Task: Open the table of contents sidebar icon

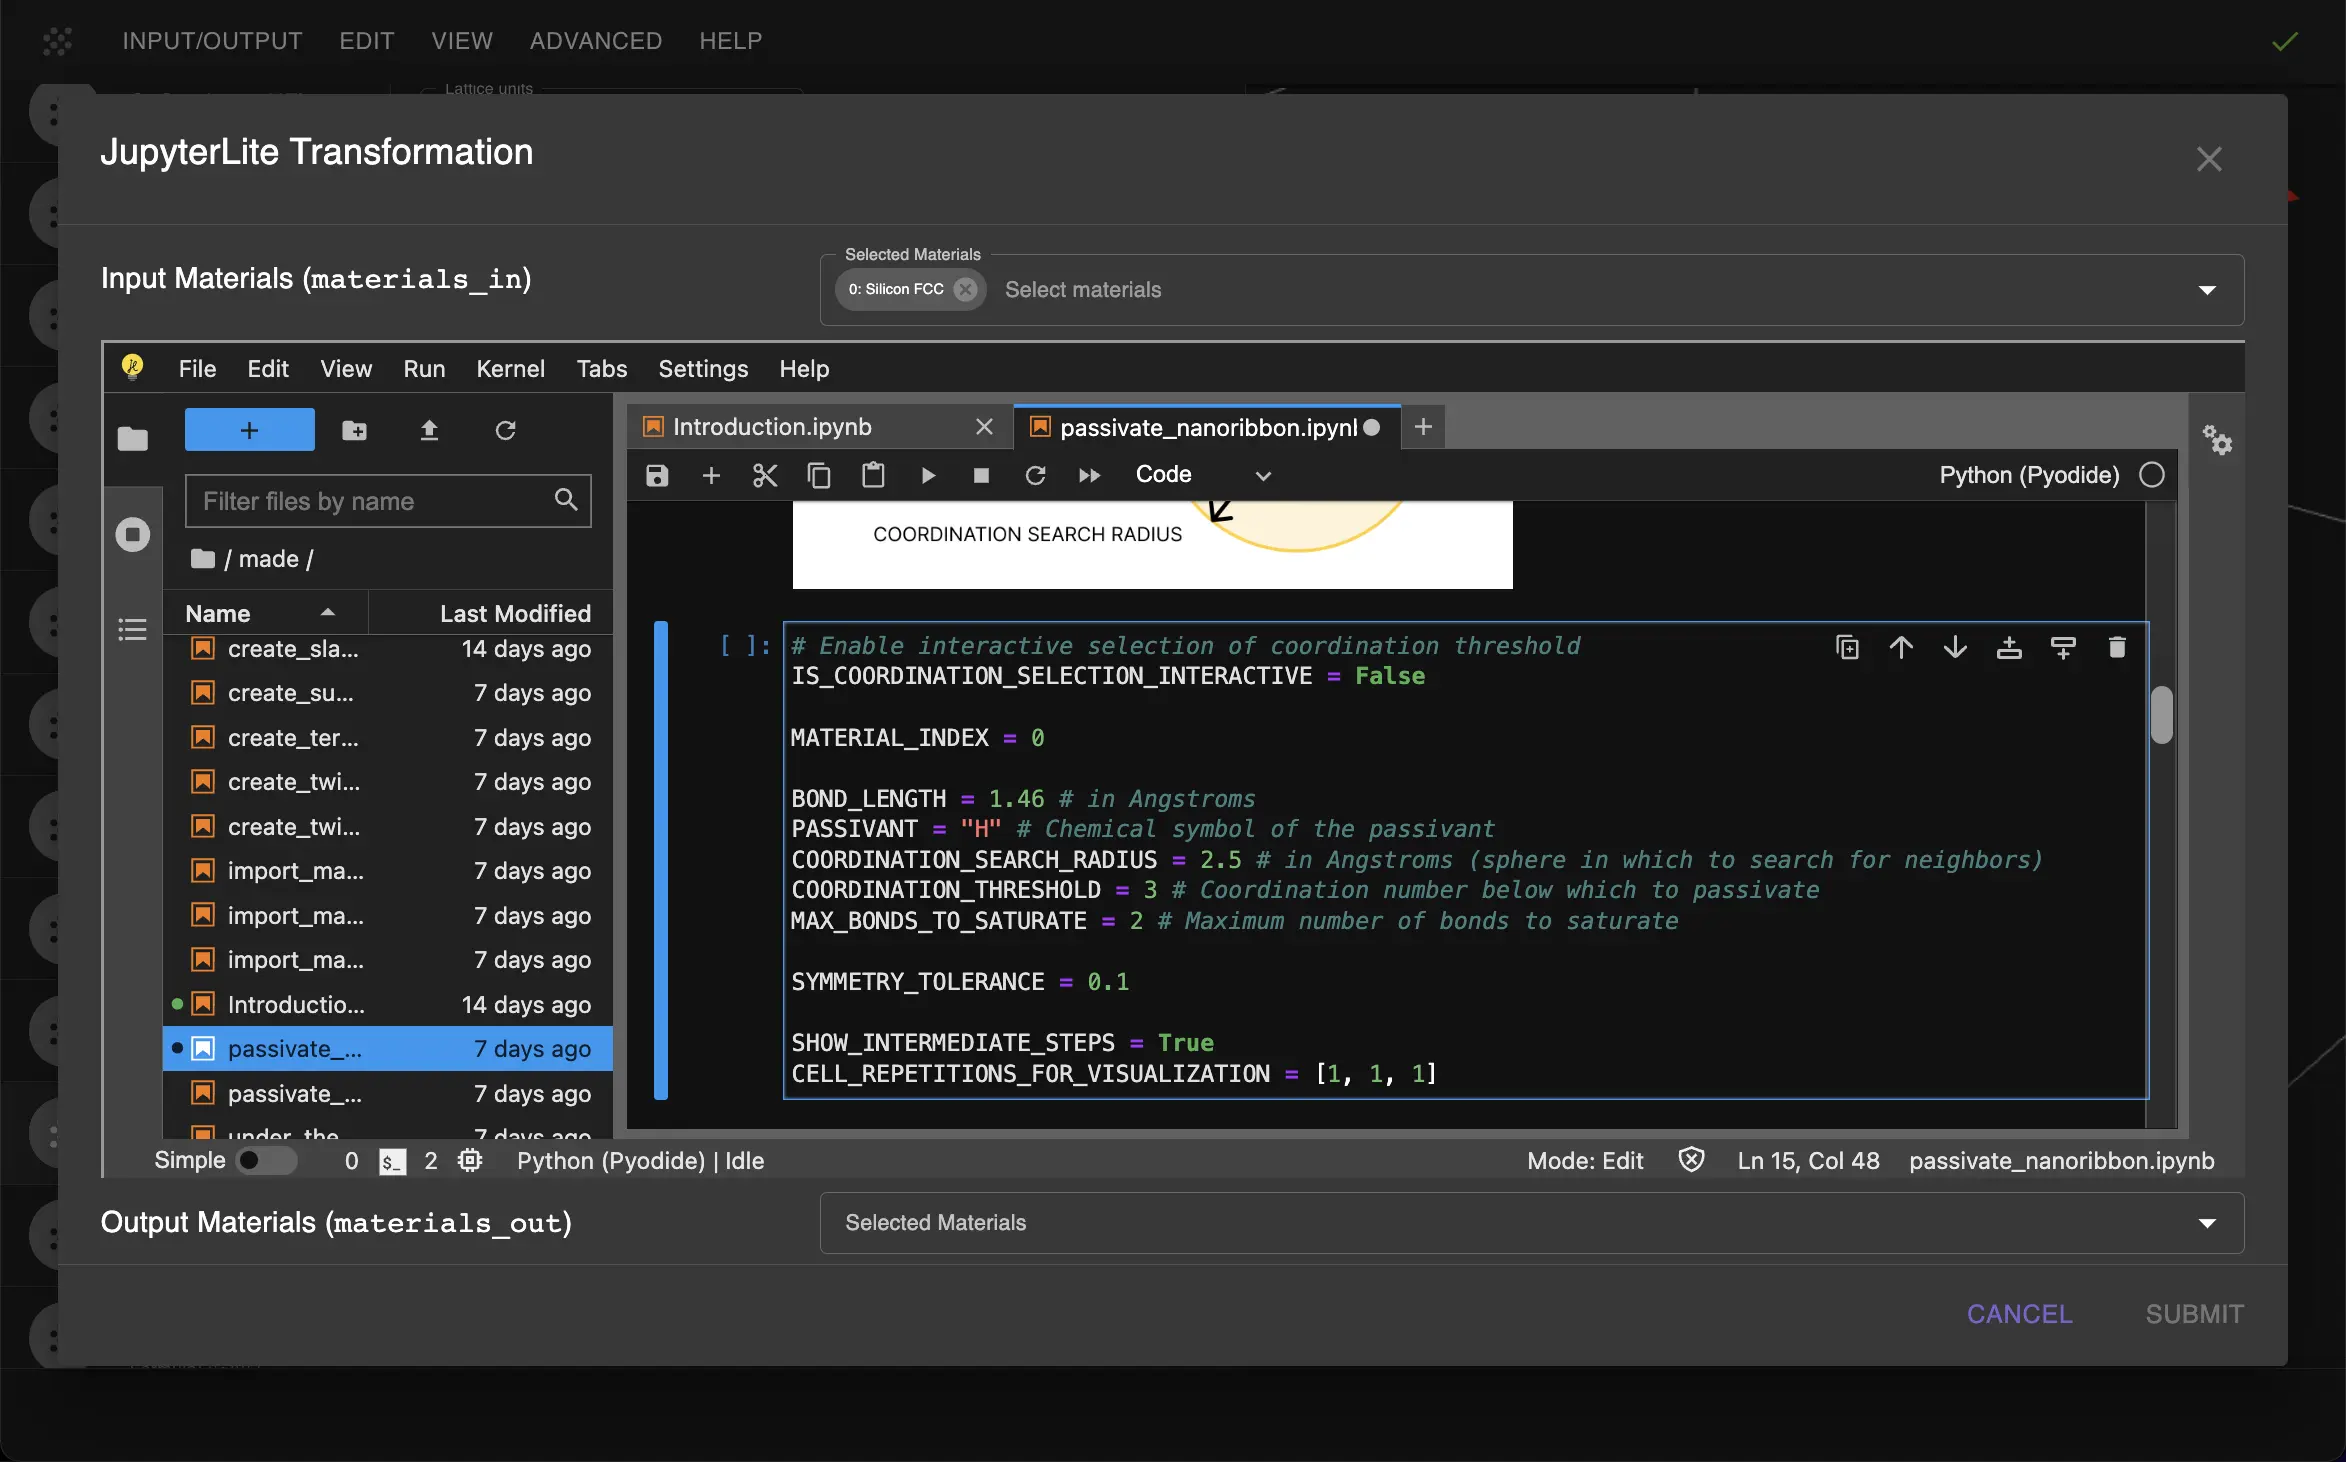Action: [132, 629]
